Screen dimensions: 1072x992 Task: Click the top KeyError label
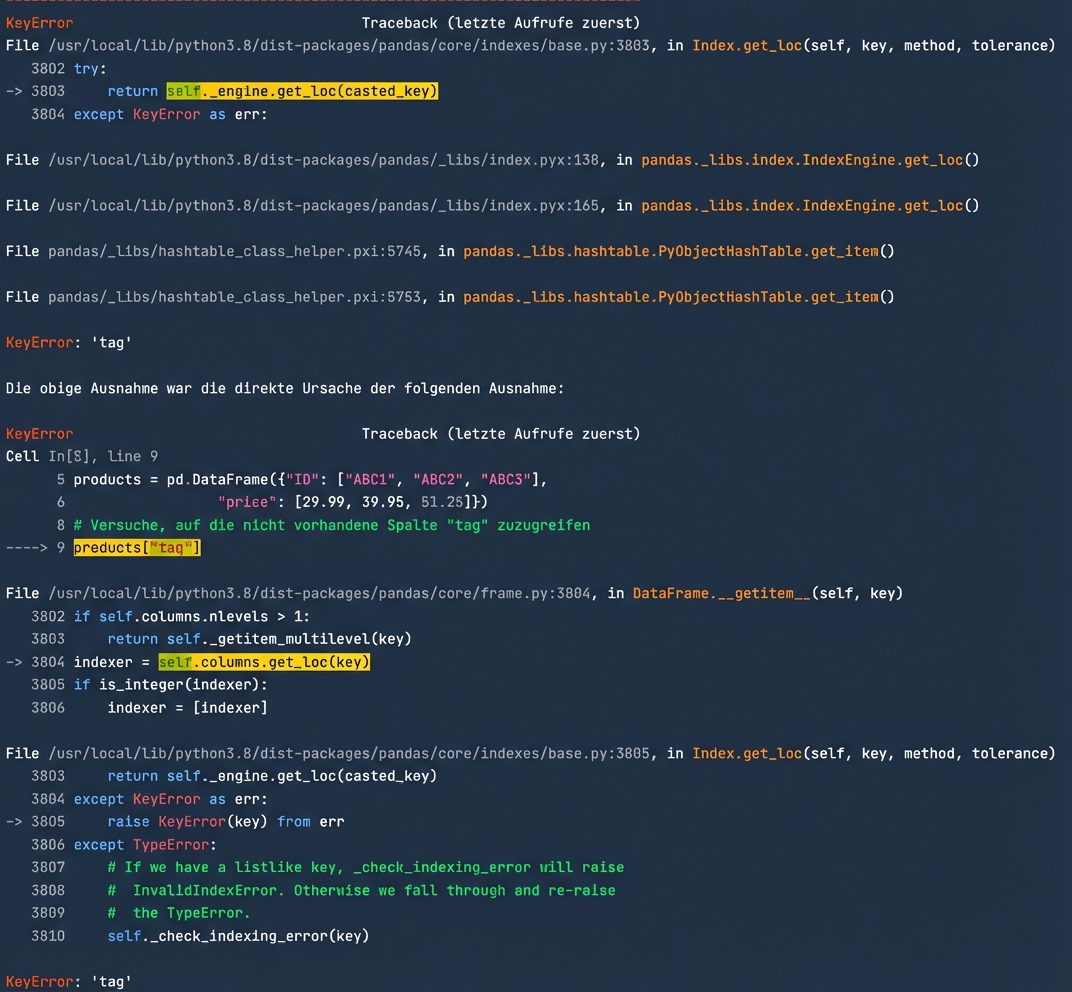[39, 22]
